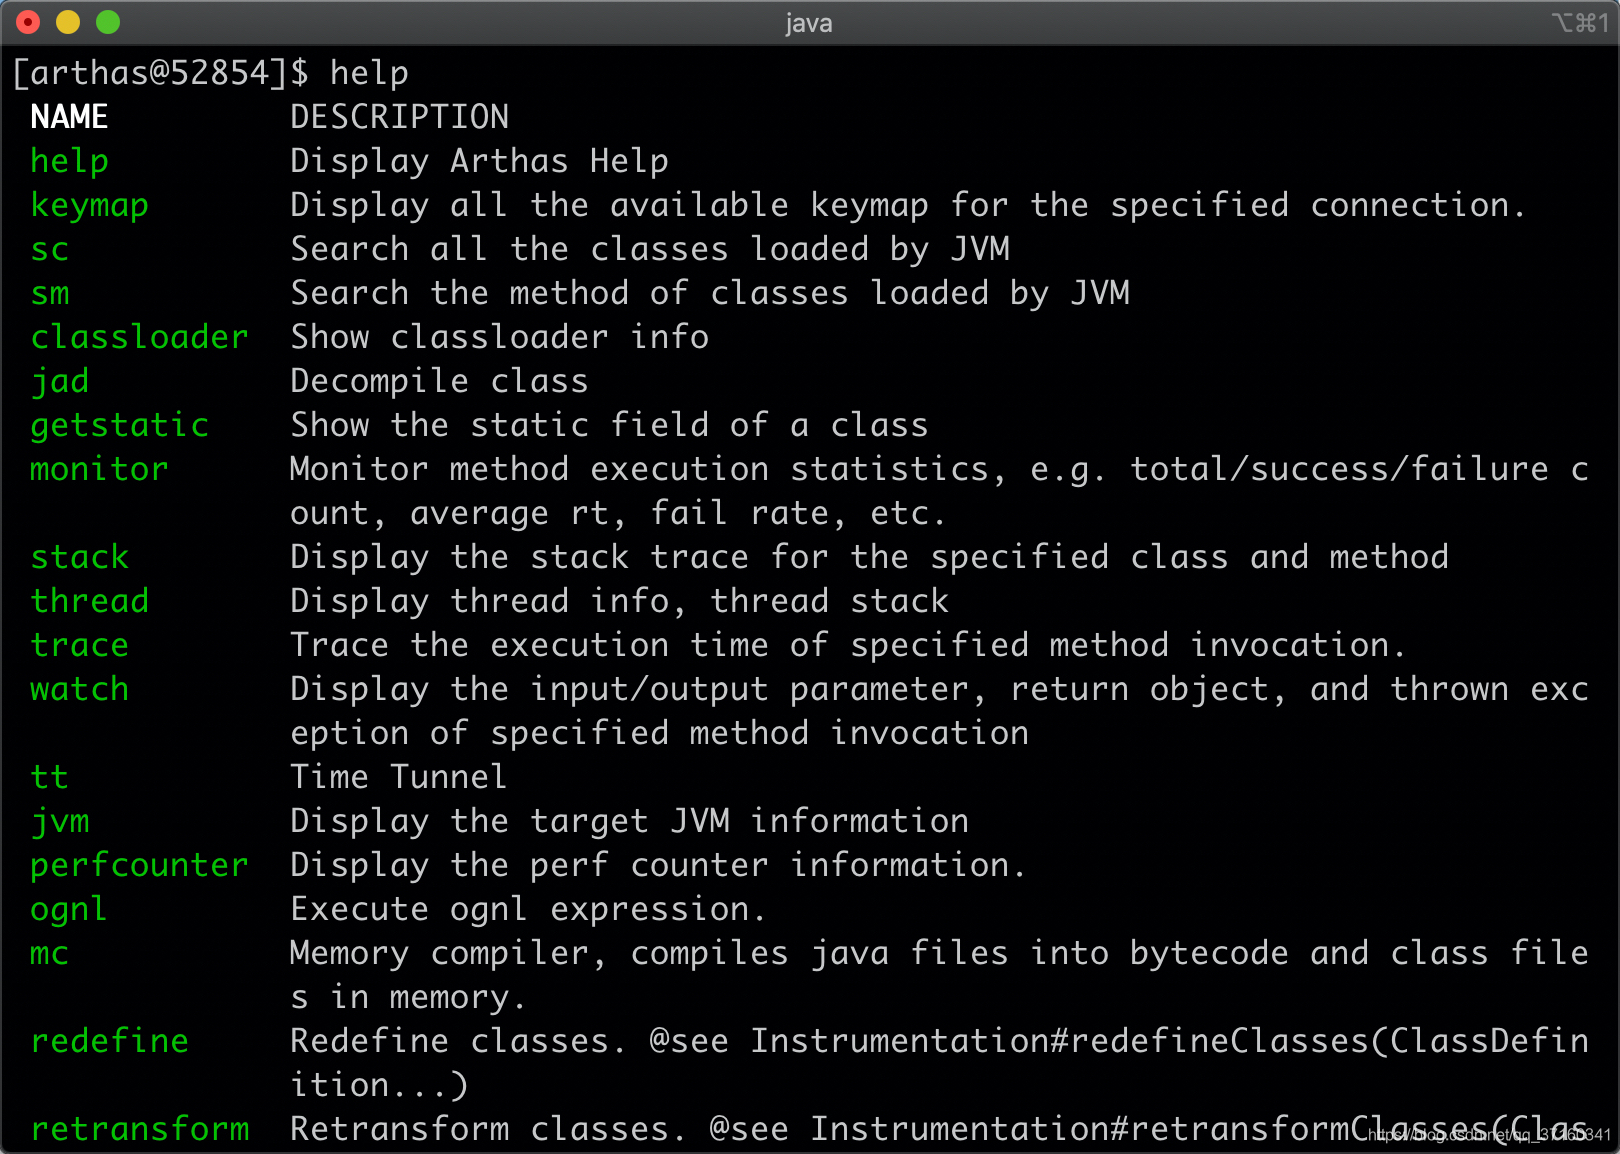The width and height of the screenshot is (1620, 1154).
Task: Click 'Search all the classes loaded by JVM'
Action: (650, 249)
